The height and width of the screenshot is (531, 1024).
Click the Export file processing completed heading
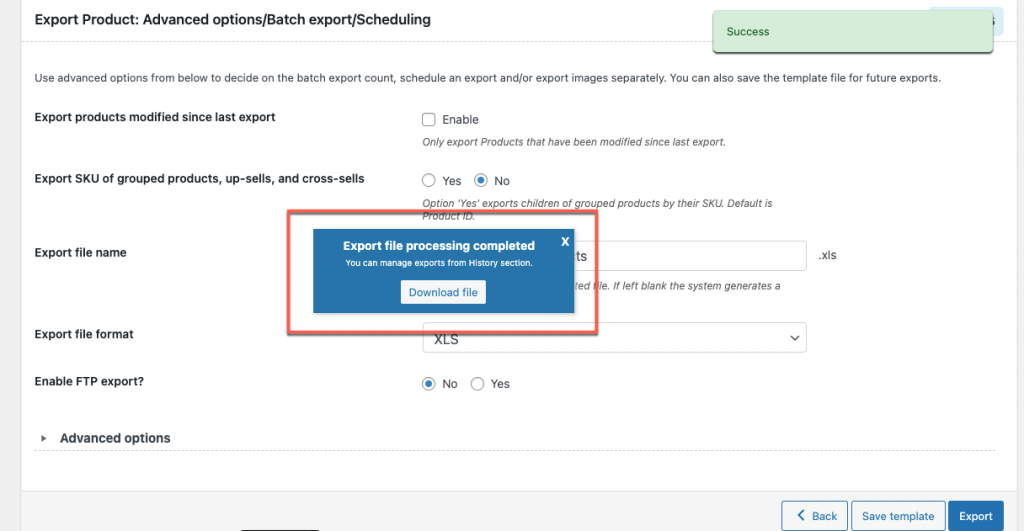coord(439,246)
